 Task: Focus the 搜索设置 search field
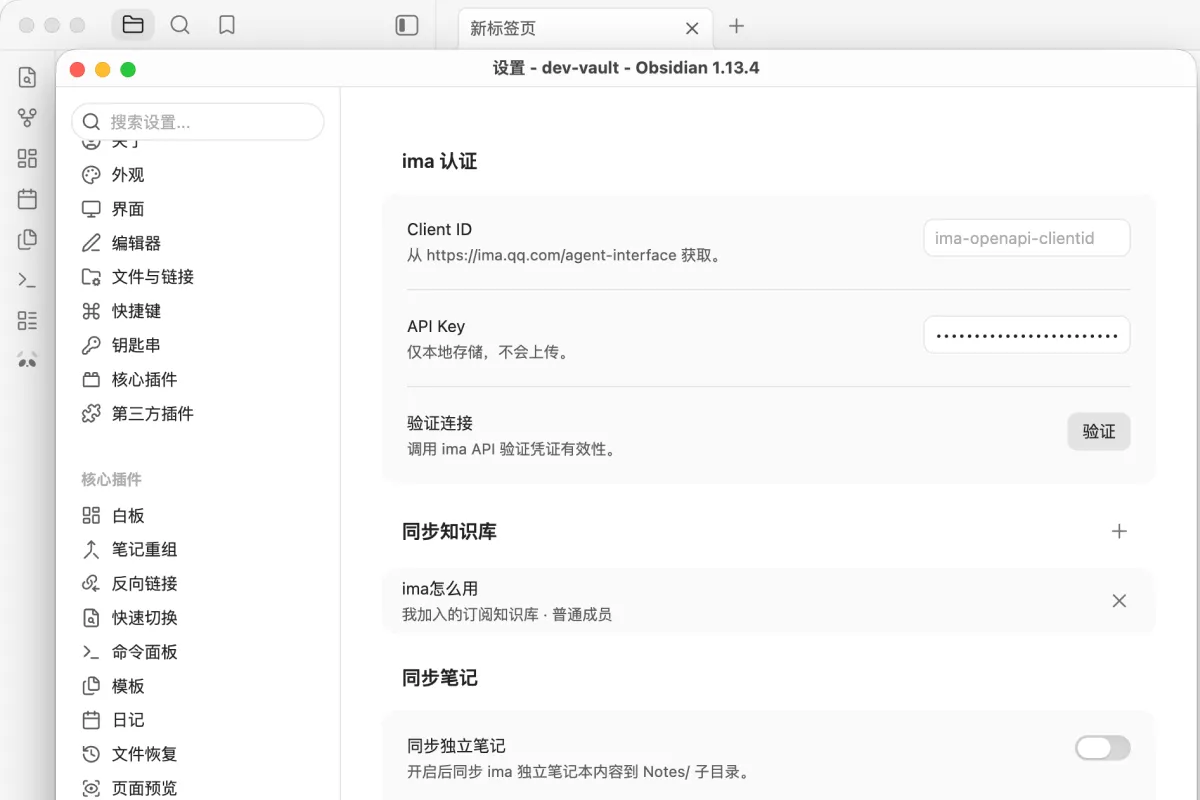tap(198, 122)
